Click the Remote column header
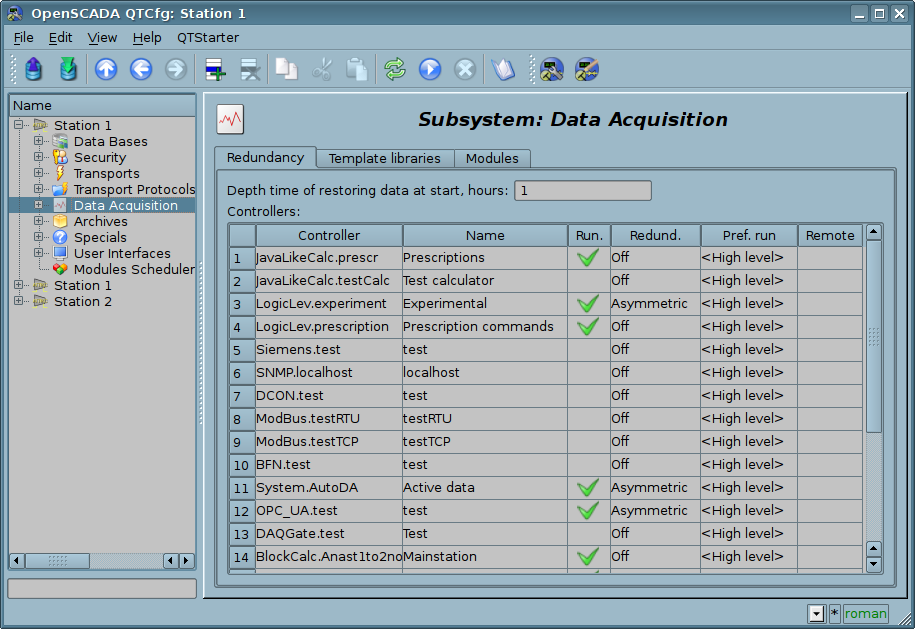The width and height of the screenshot is (915, 629). click(x=830, y=236)
